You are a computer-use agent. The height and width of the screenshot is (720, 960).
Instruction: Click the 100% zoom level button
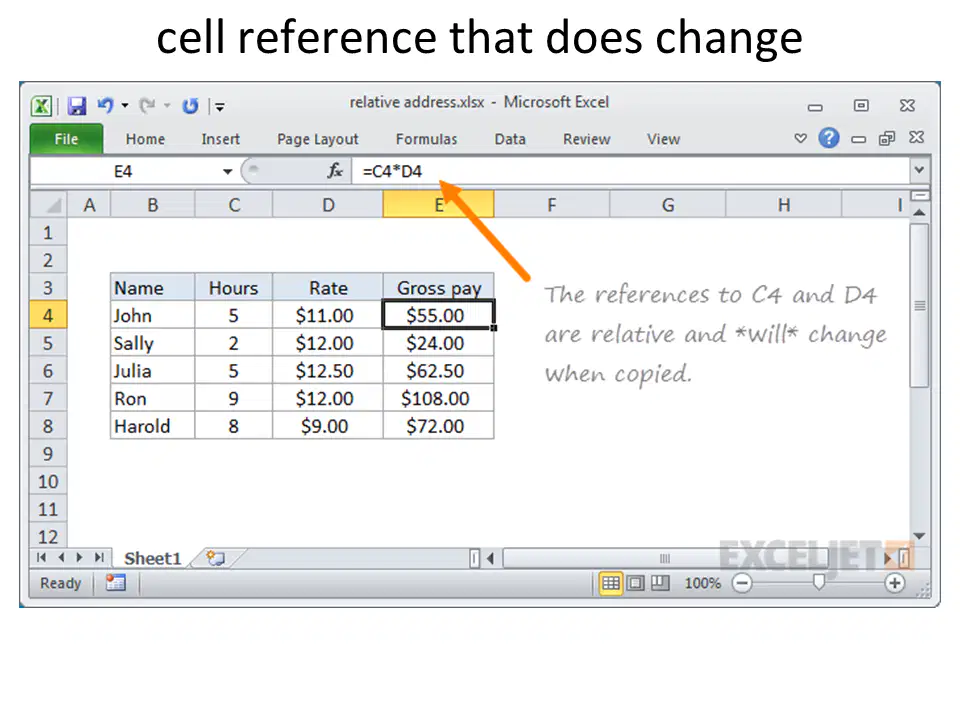point(702,583)
